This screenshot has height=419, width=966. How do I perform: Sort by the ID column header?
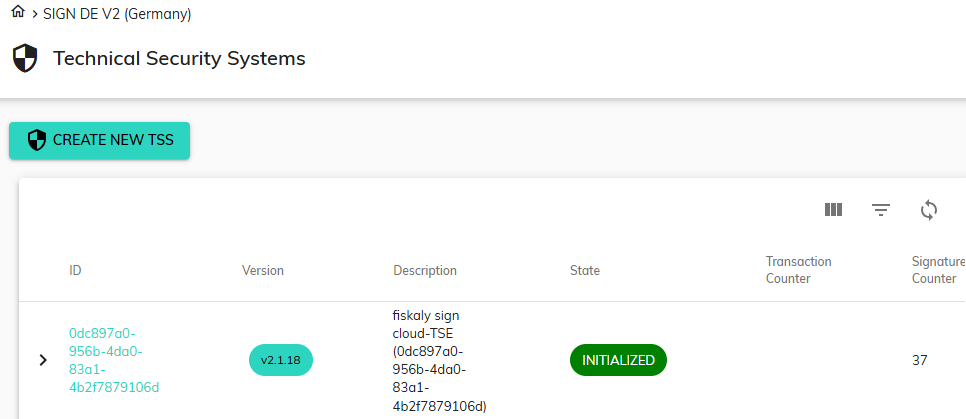click(x=75, y=270)
